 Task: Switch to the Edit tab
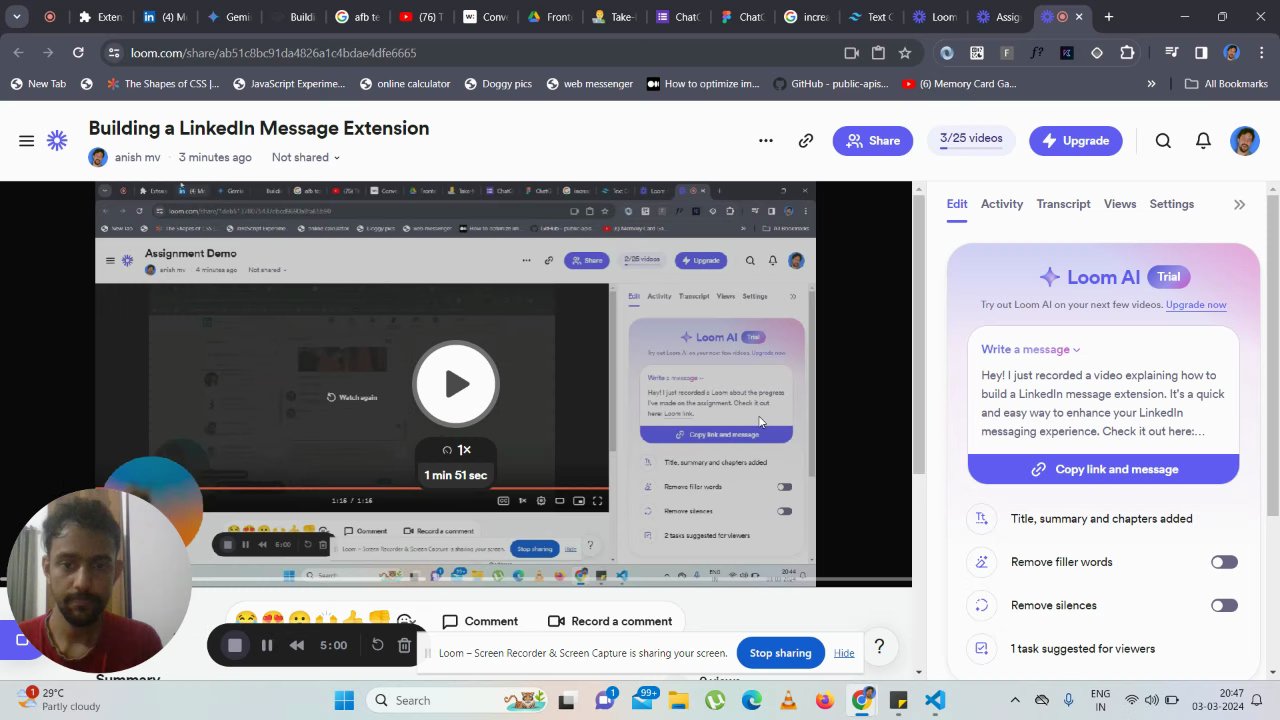[957, 204]
